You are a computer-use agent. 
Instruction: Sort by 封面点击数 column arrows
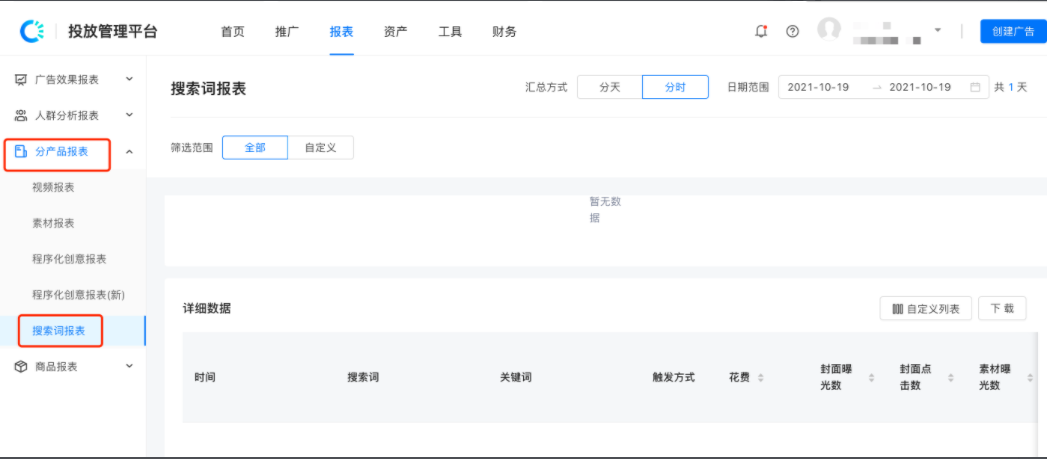[951, 378]
